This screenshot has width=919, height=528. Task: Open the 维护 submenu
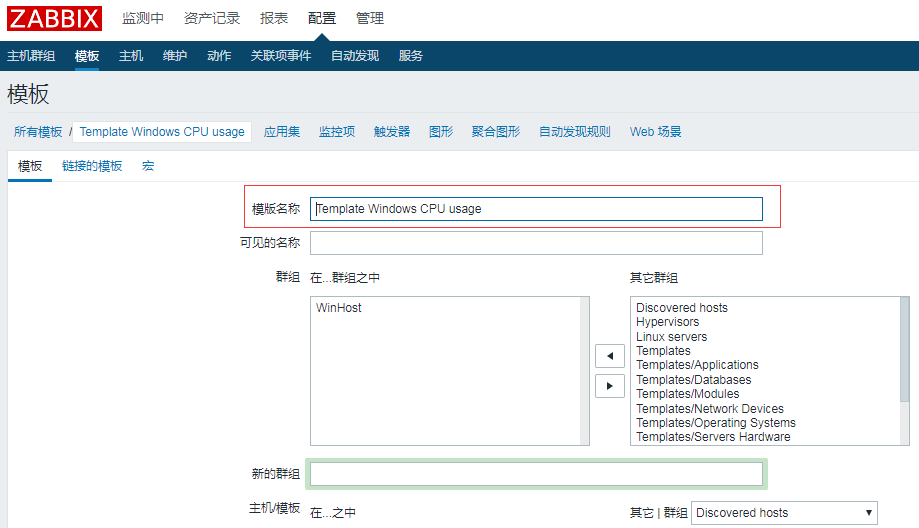coord(175,56)
